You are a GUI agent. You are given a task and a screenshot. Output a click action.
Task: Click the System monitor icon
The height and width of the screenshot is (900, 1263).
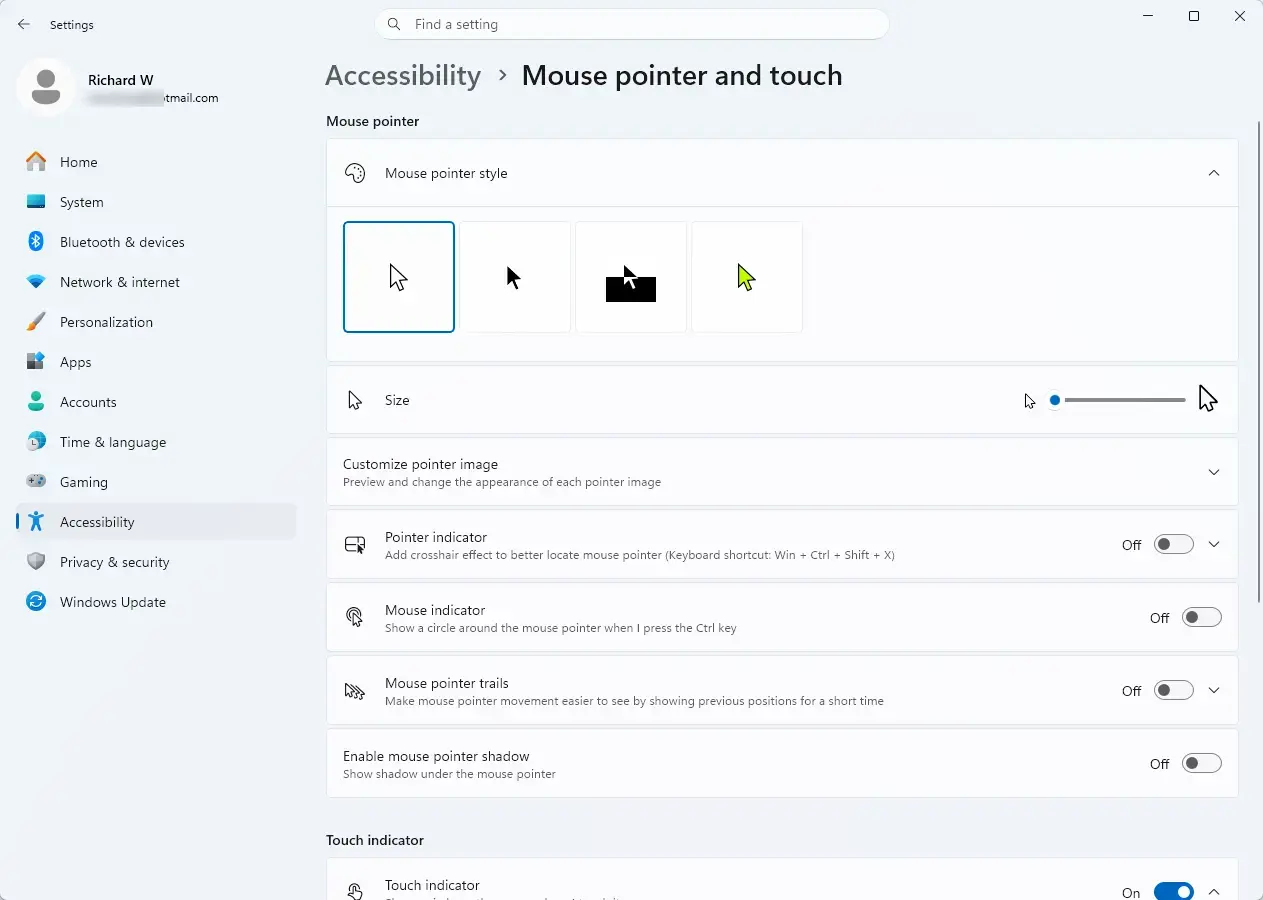(x=36, y=201)
